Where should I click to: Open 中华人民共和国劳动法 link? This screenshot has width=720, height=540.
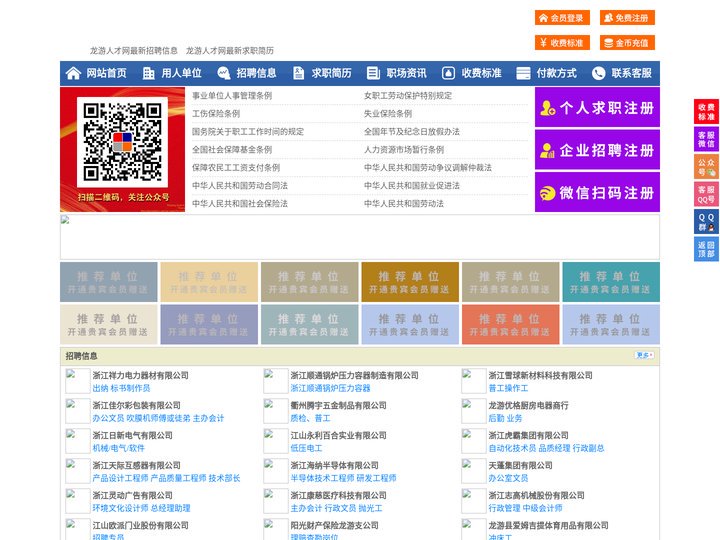[404, 203]
